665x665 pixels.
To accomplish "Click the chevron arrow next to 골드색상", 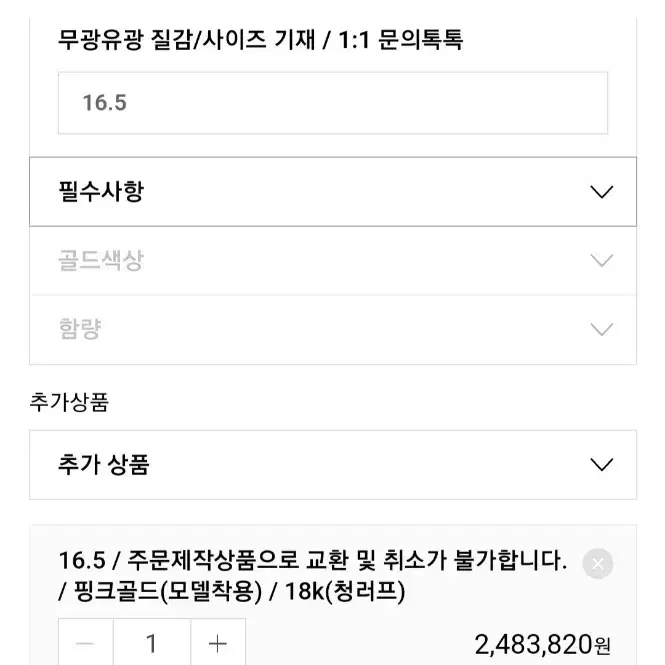I will click(601, 260).
